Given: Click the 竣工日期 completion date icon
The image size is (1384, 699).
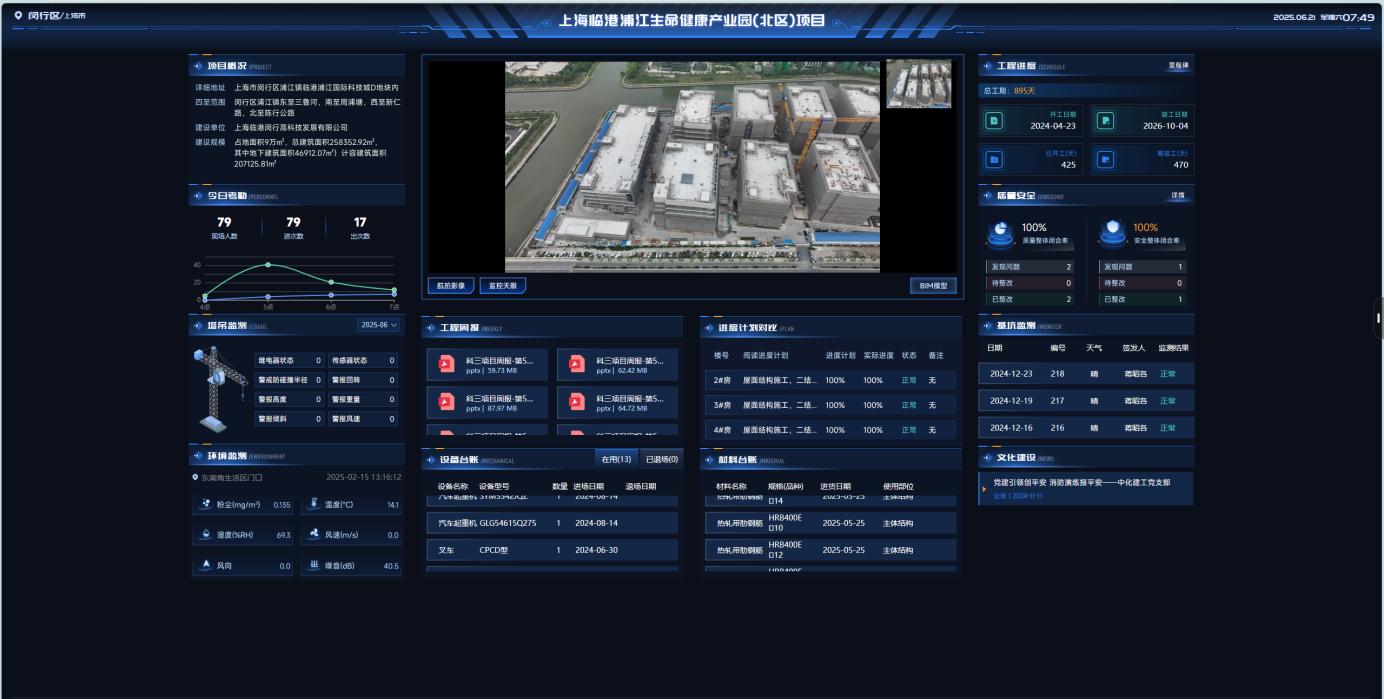Looking at the screenshot, I should tap(1105, 121).
